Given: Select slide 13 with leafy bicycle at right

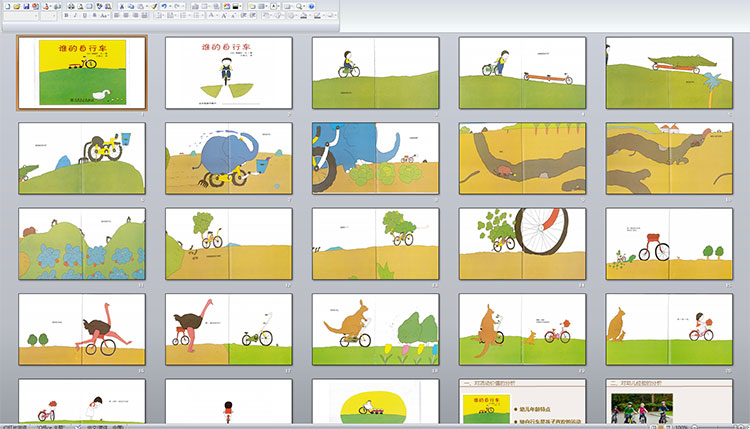Looking at the screenshot, I should click(x=375, y=244).
